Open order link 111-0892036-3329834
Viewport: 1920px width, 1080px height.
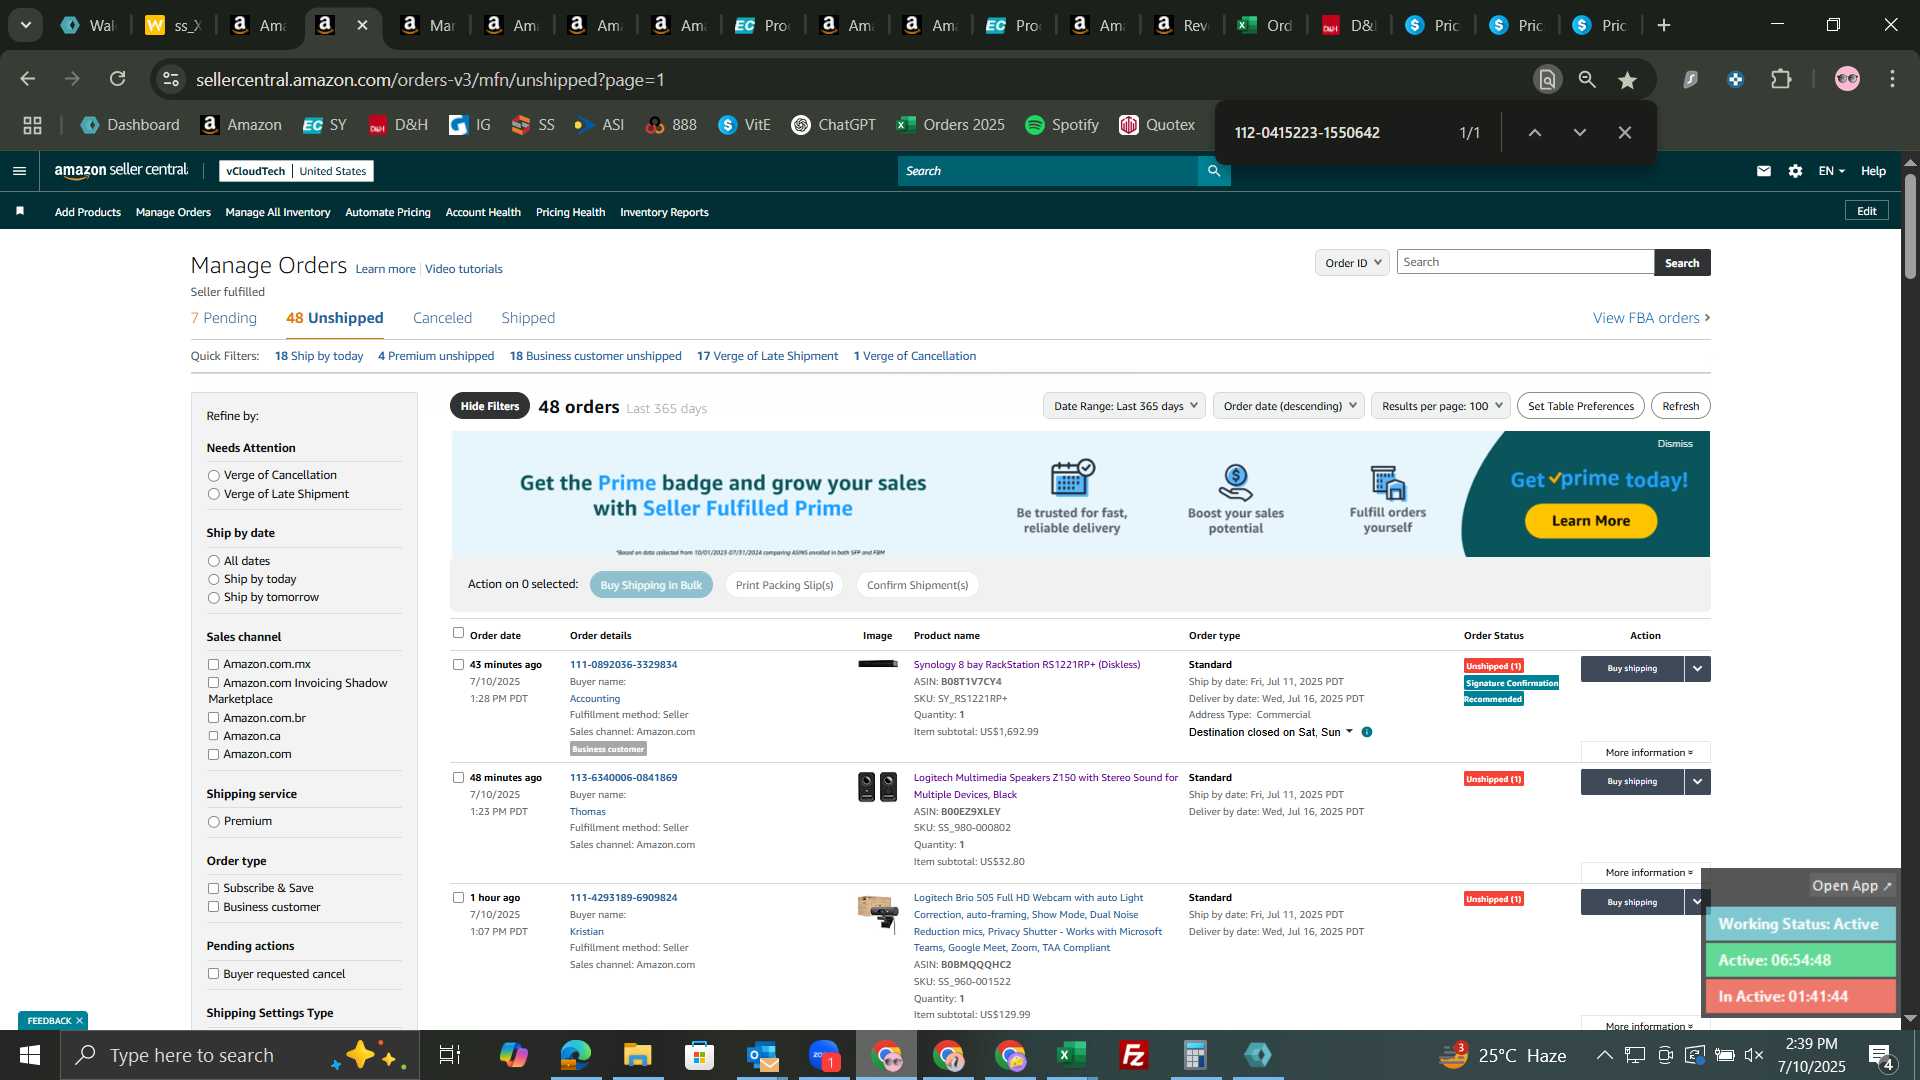623,665
